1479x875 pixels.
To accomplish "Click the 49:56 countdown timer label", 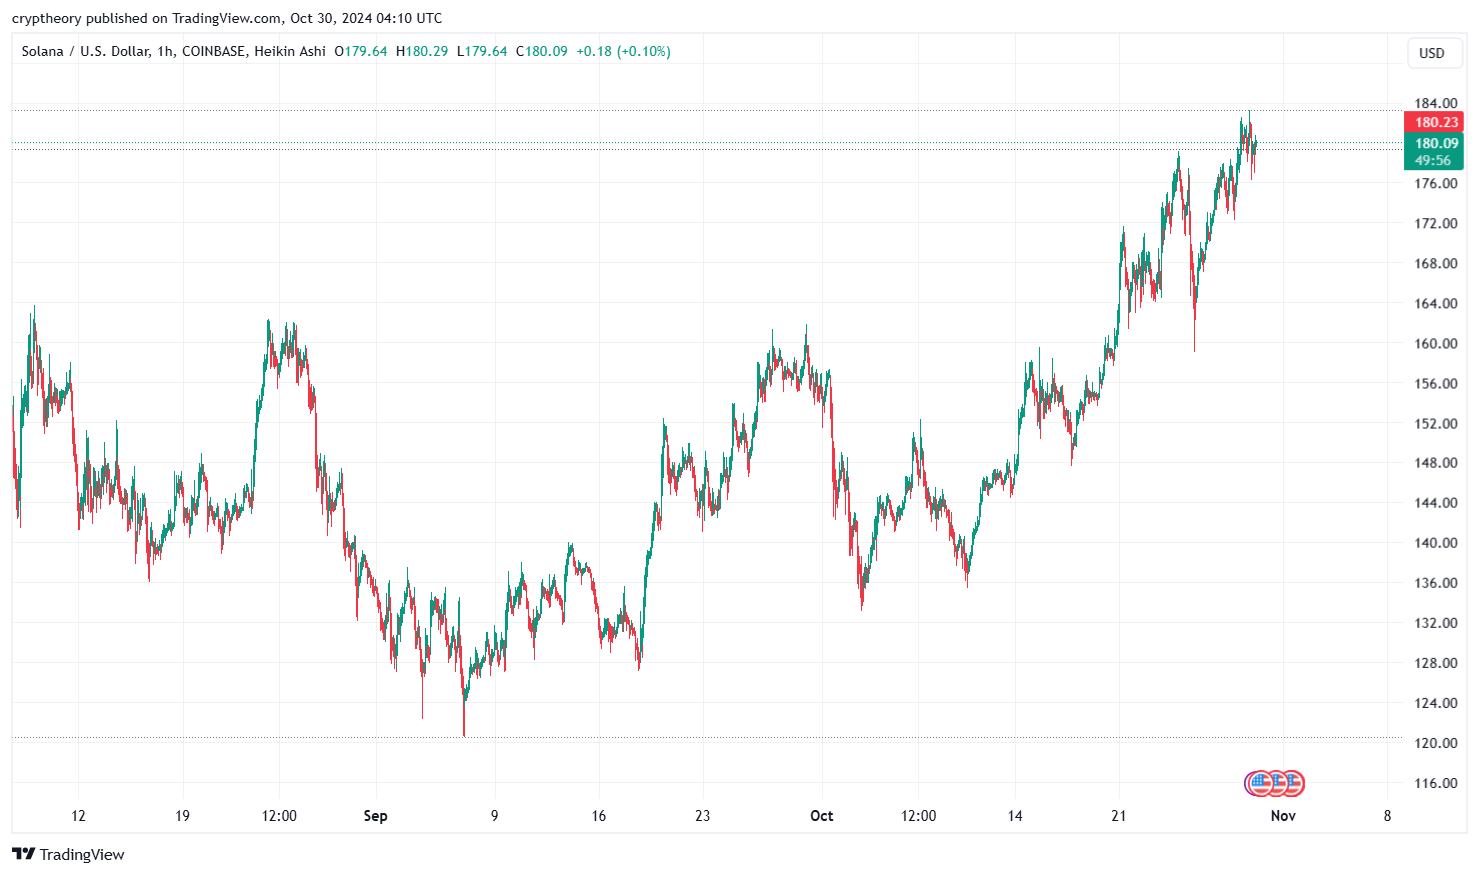I will click(1433, 160).
